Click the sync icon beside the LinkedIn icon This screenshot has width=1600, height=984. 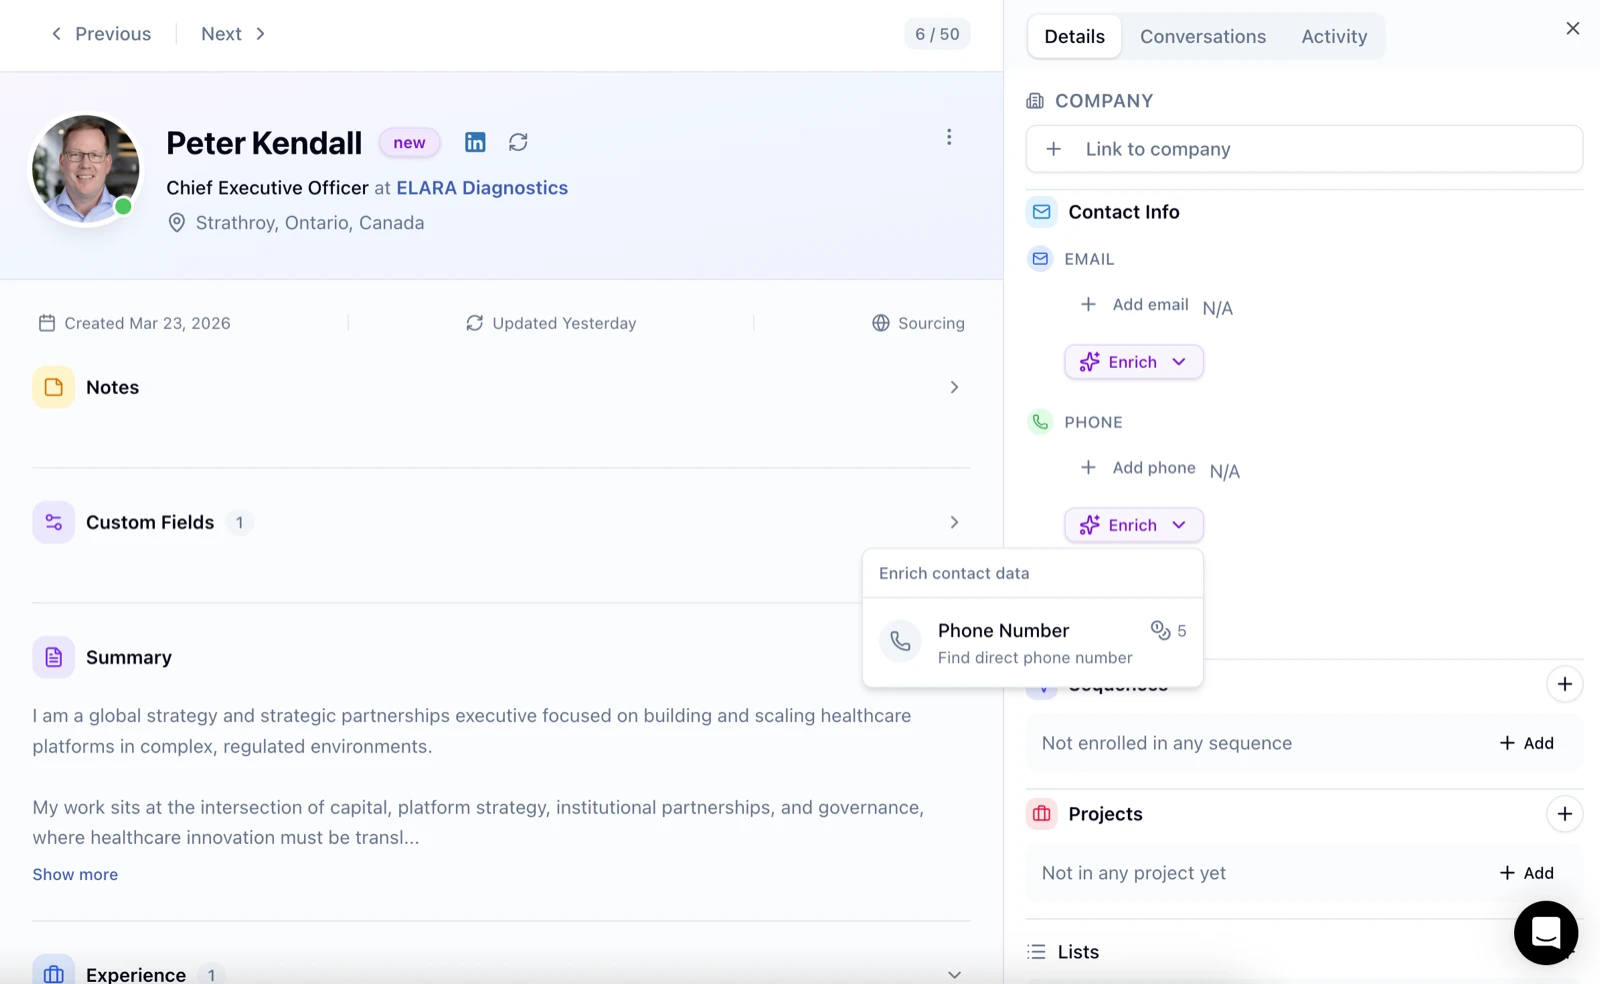518,142
